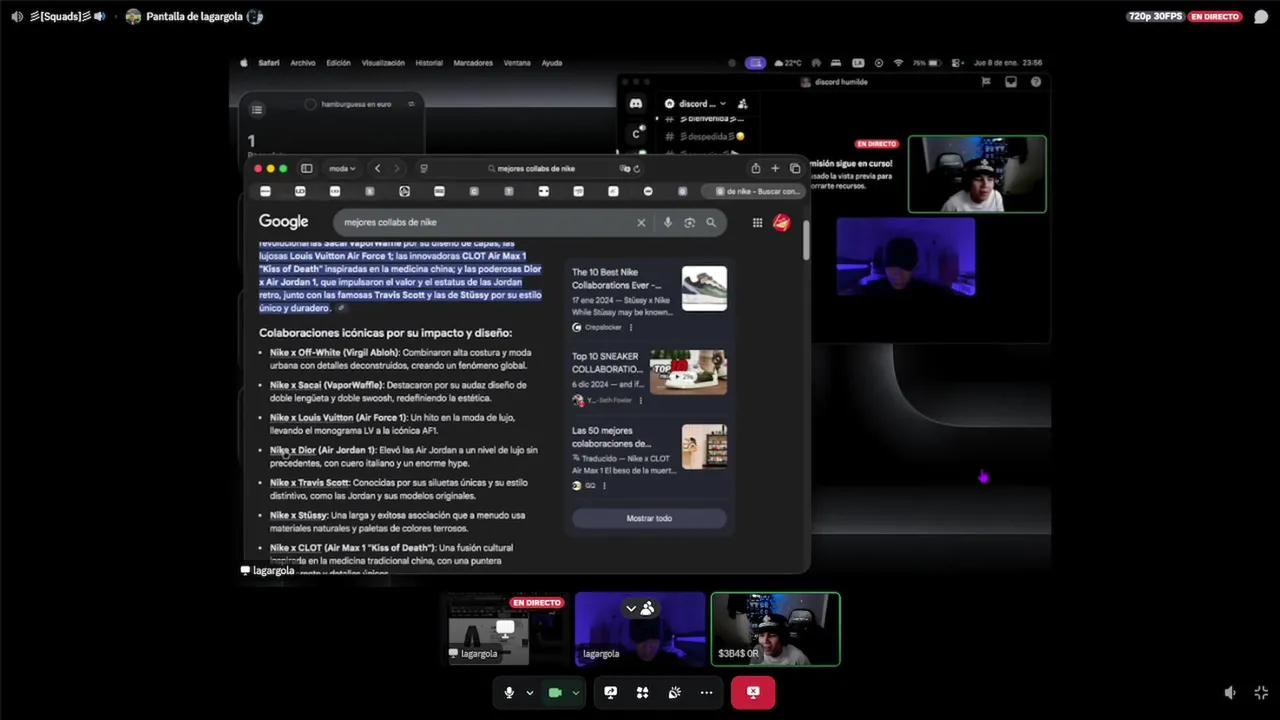The height and width of the screenshot is (720, 1280).
Task: Click Safari's address bar showing mejores collabs de nike
Action: pos(536,168)
